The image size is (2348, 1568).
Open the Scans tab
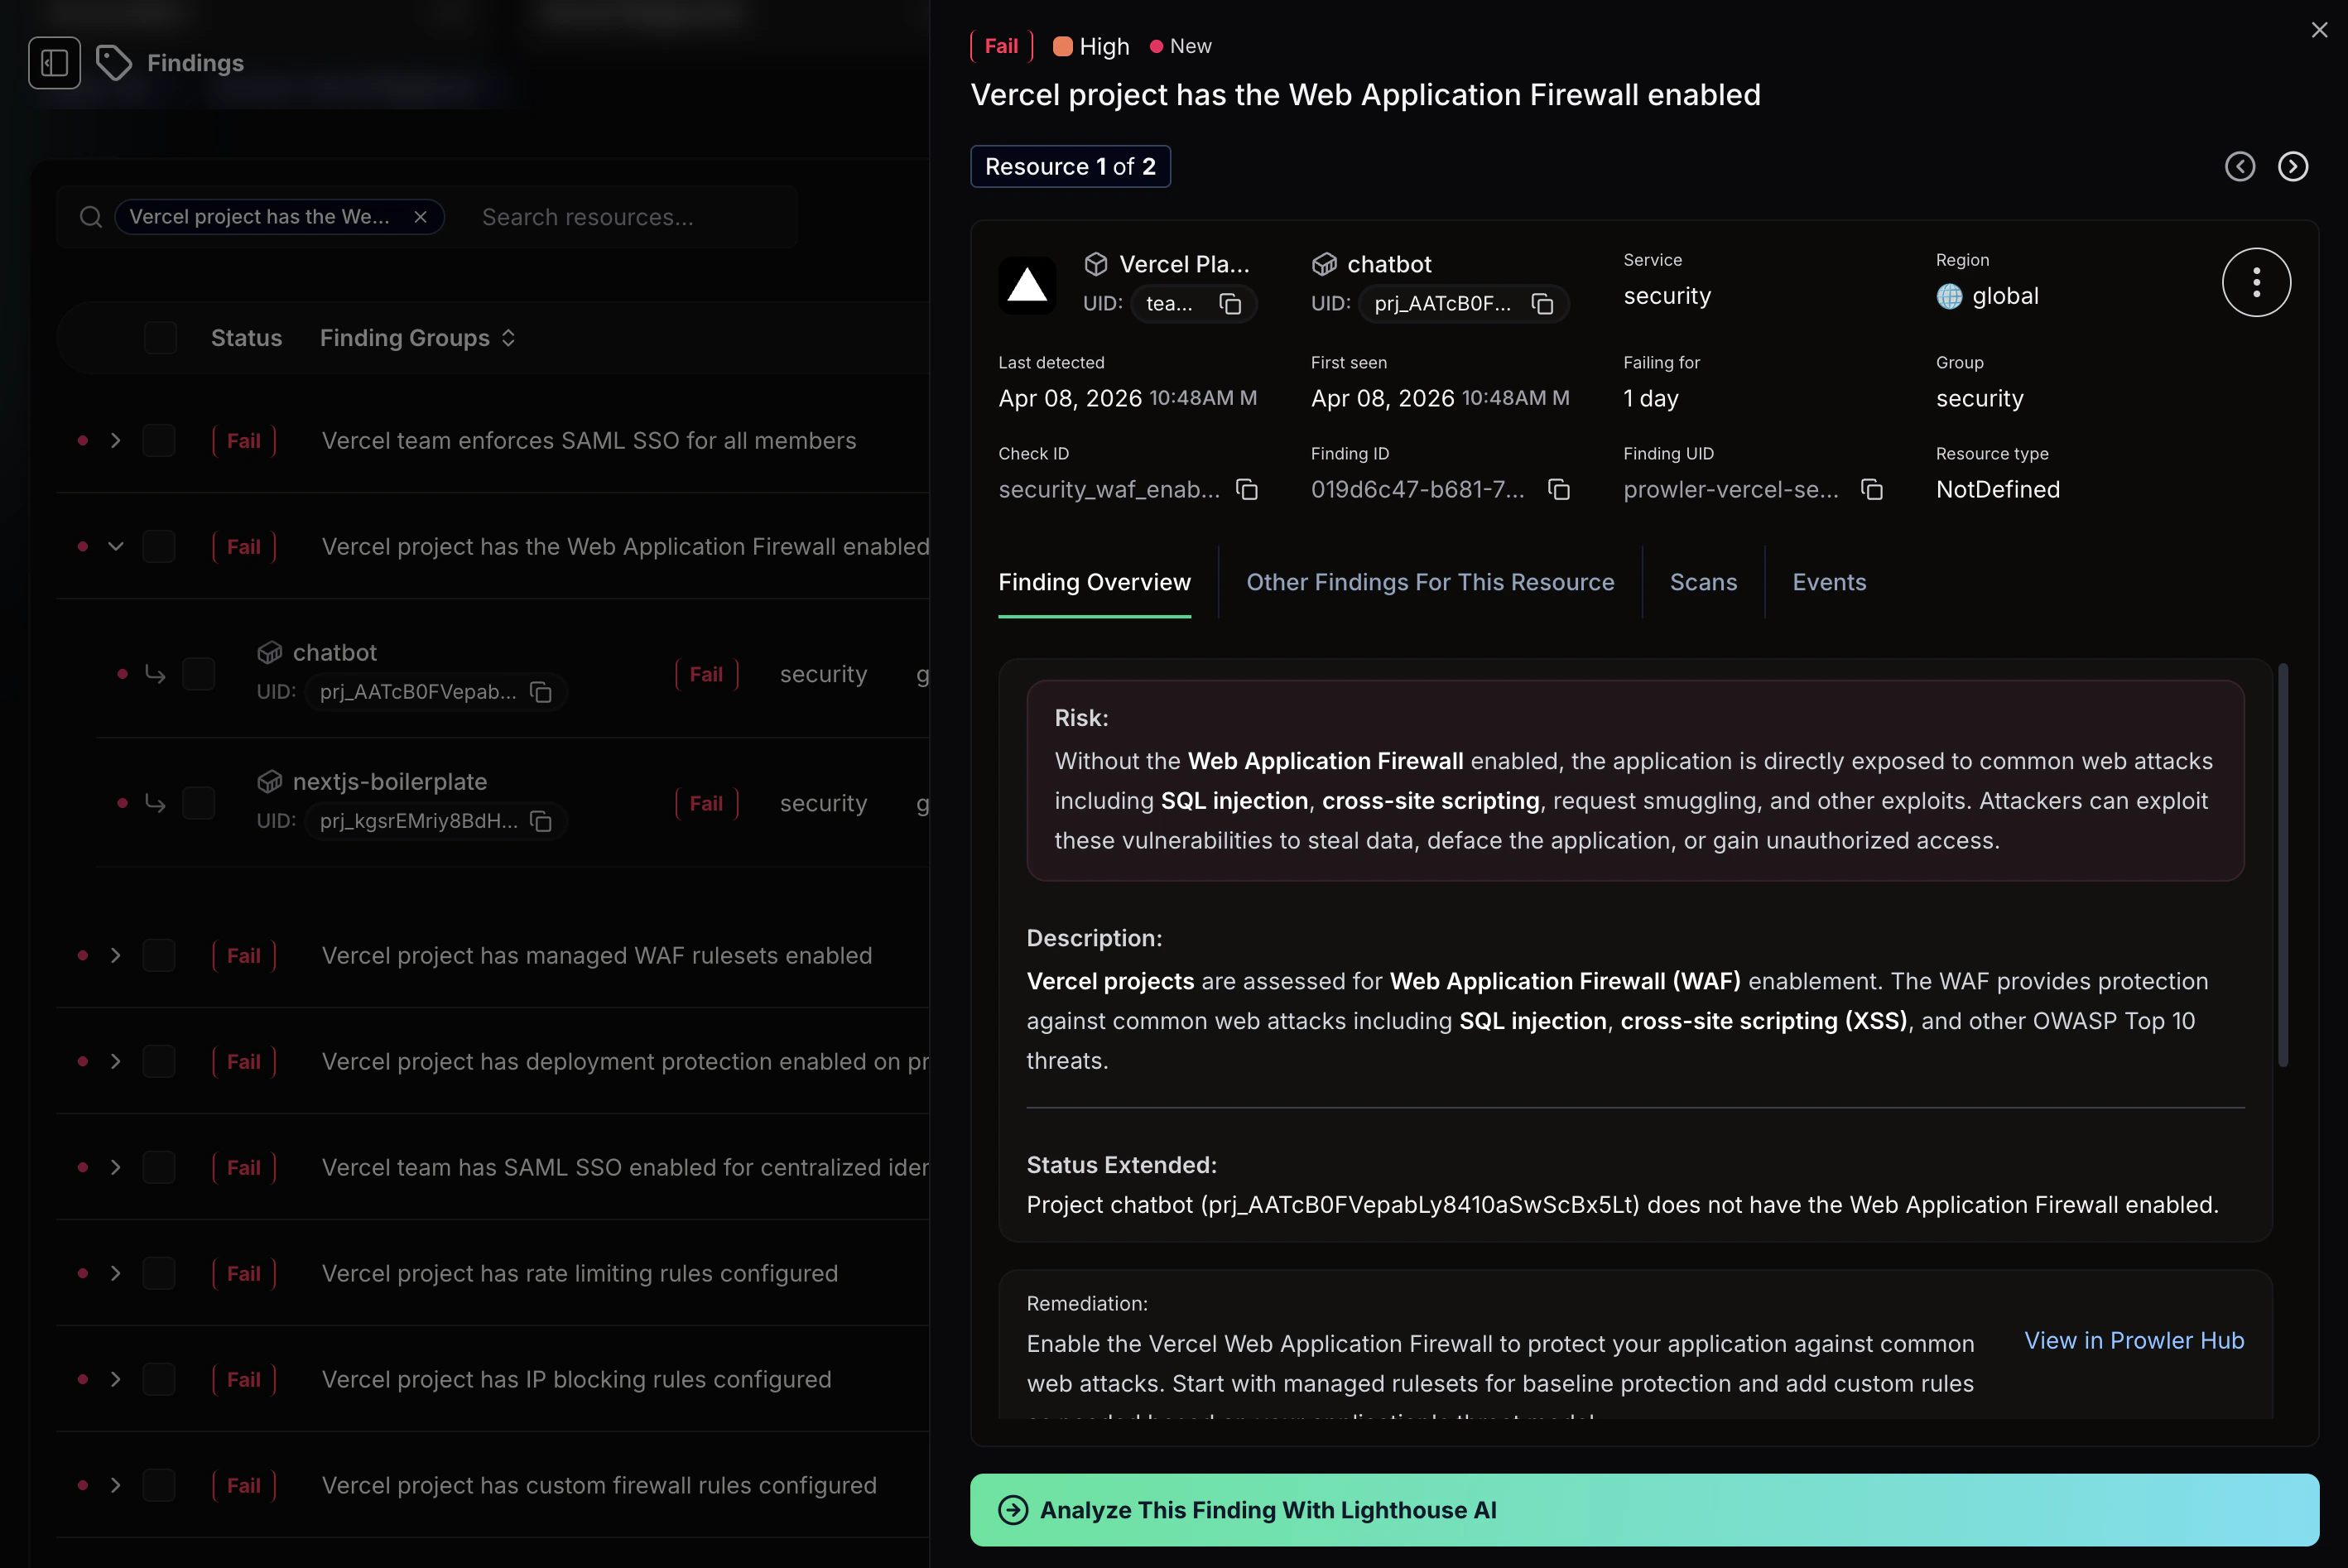[1703, 583]
